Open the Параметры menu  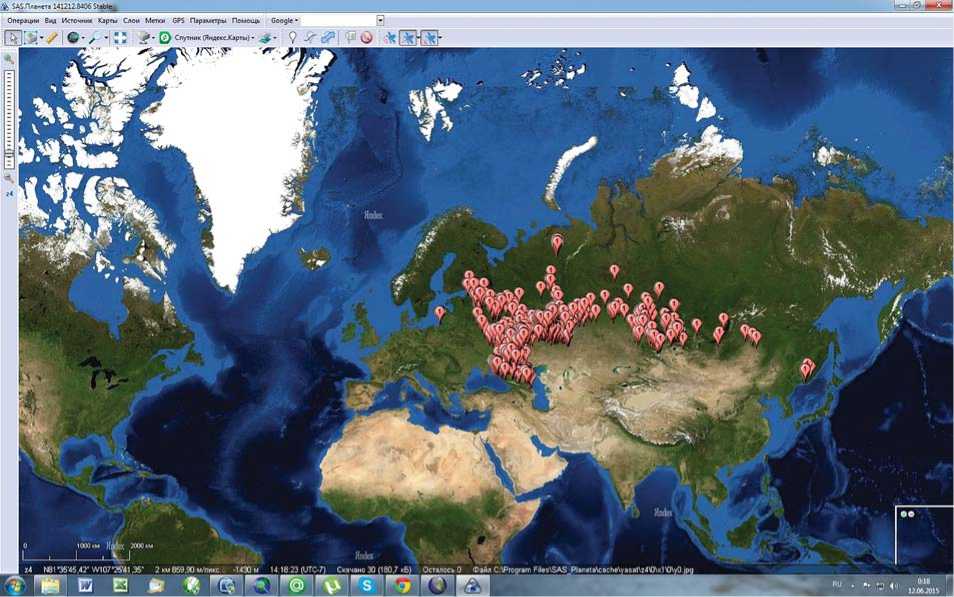click(208, 20)
